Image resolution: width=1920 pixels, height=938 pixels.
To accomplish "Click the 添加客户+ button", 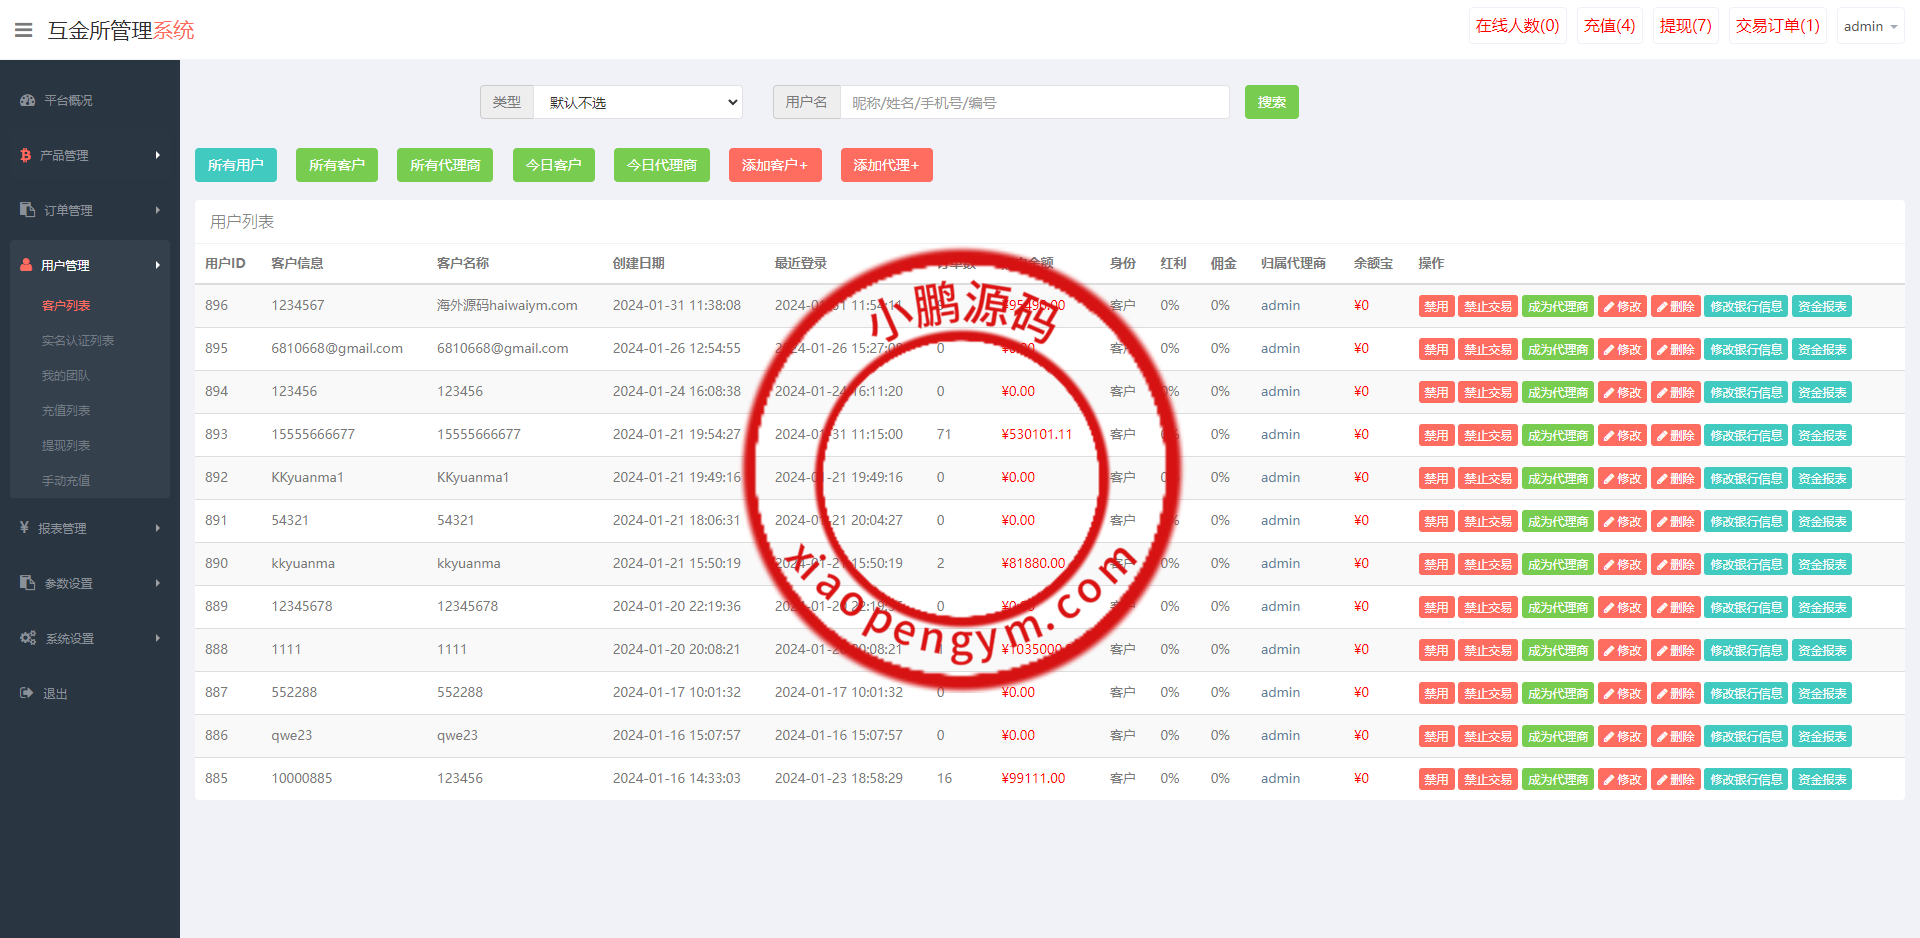I will (775, 165).
